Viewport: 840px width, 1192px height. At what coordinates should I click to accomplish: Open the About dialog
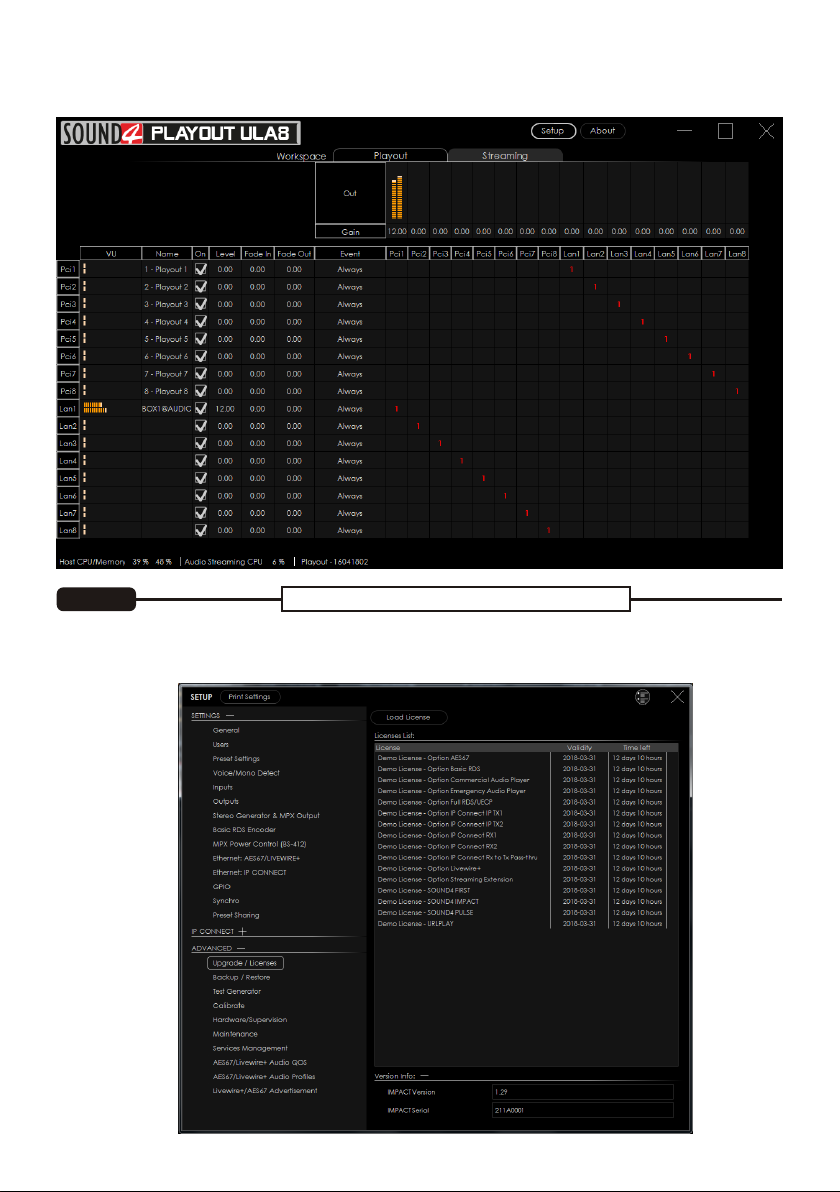[603, 131]
